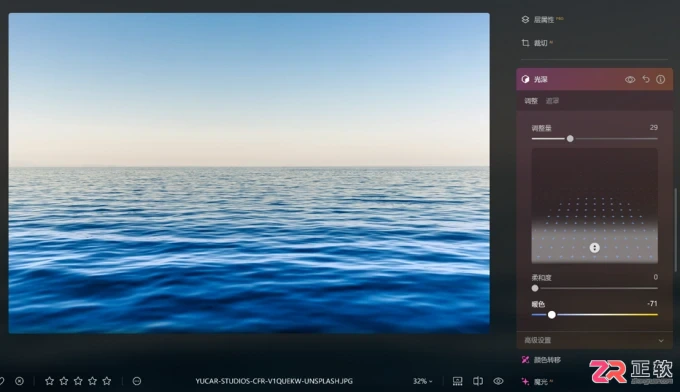Toggle the bottom bar preview eye icon
Screen dimensions: 680x392
coord(498,381)
